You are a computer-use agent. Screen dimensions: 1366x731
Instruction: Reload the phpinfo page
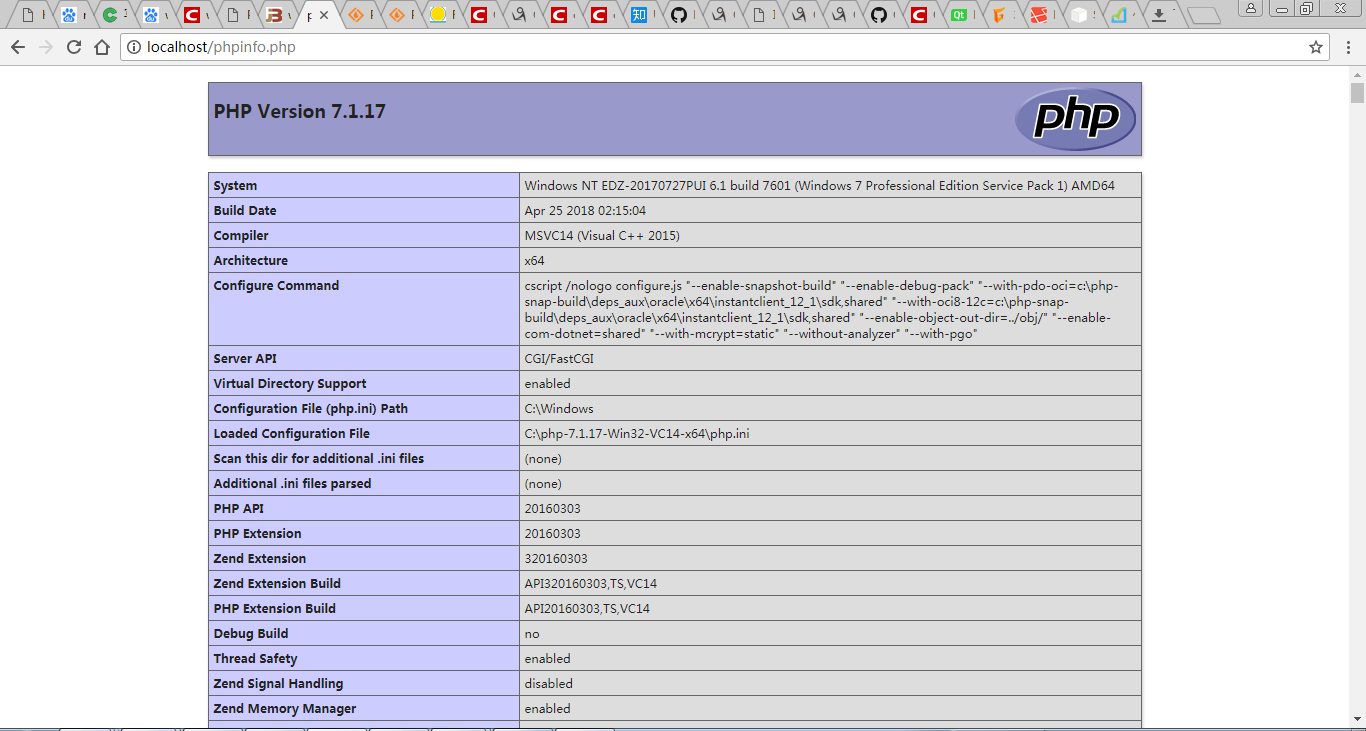[75, 46]
